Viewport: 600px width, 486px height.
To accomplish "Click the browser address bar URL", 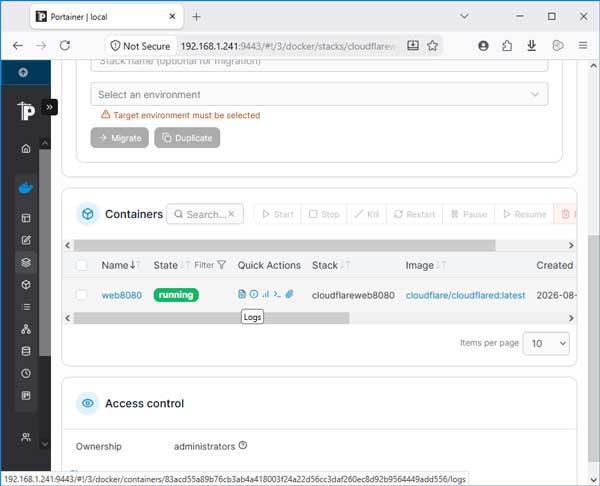I will (287, 46).
